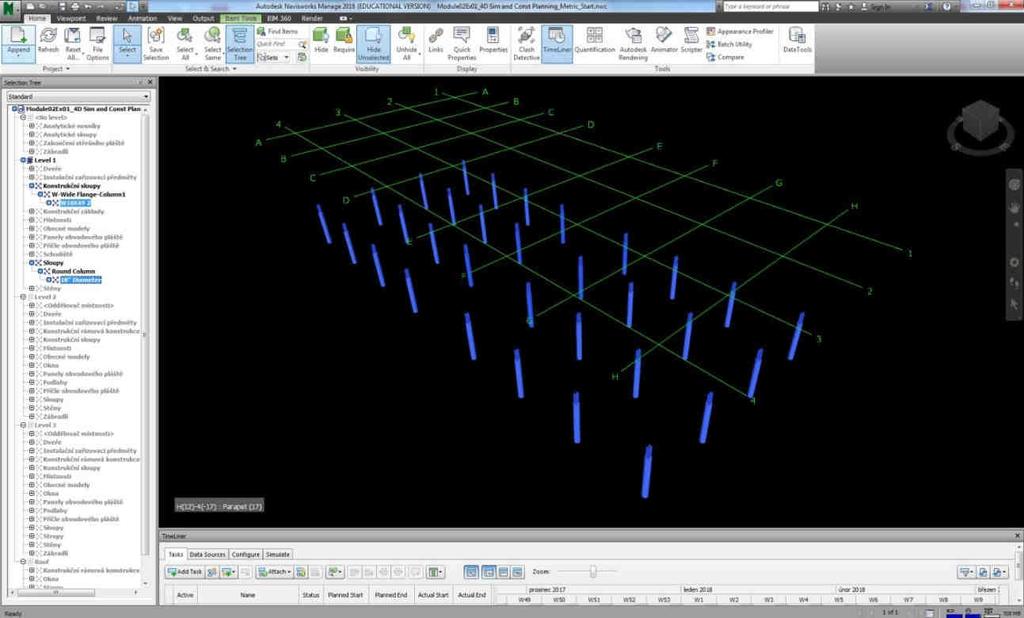This screenshot has height=618, width=1024.
Task: Open Autodesk Rendering
Action: pos(633,44)
